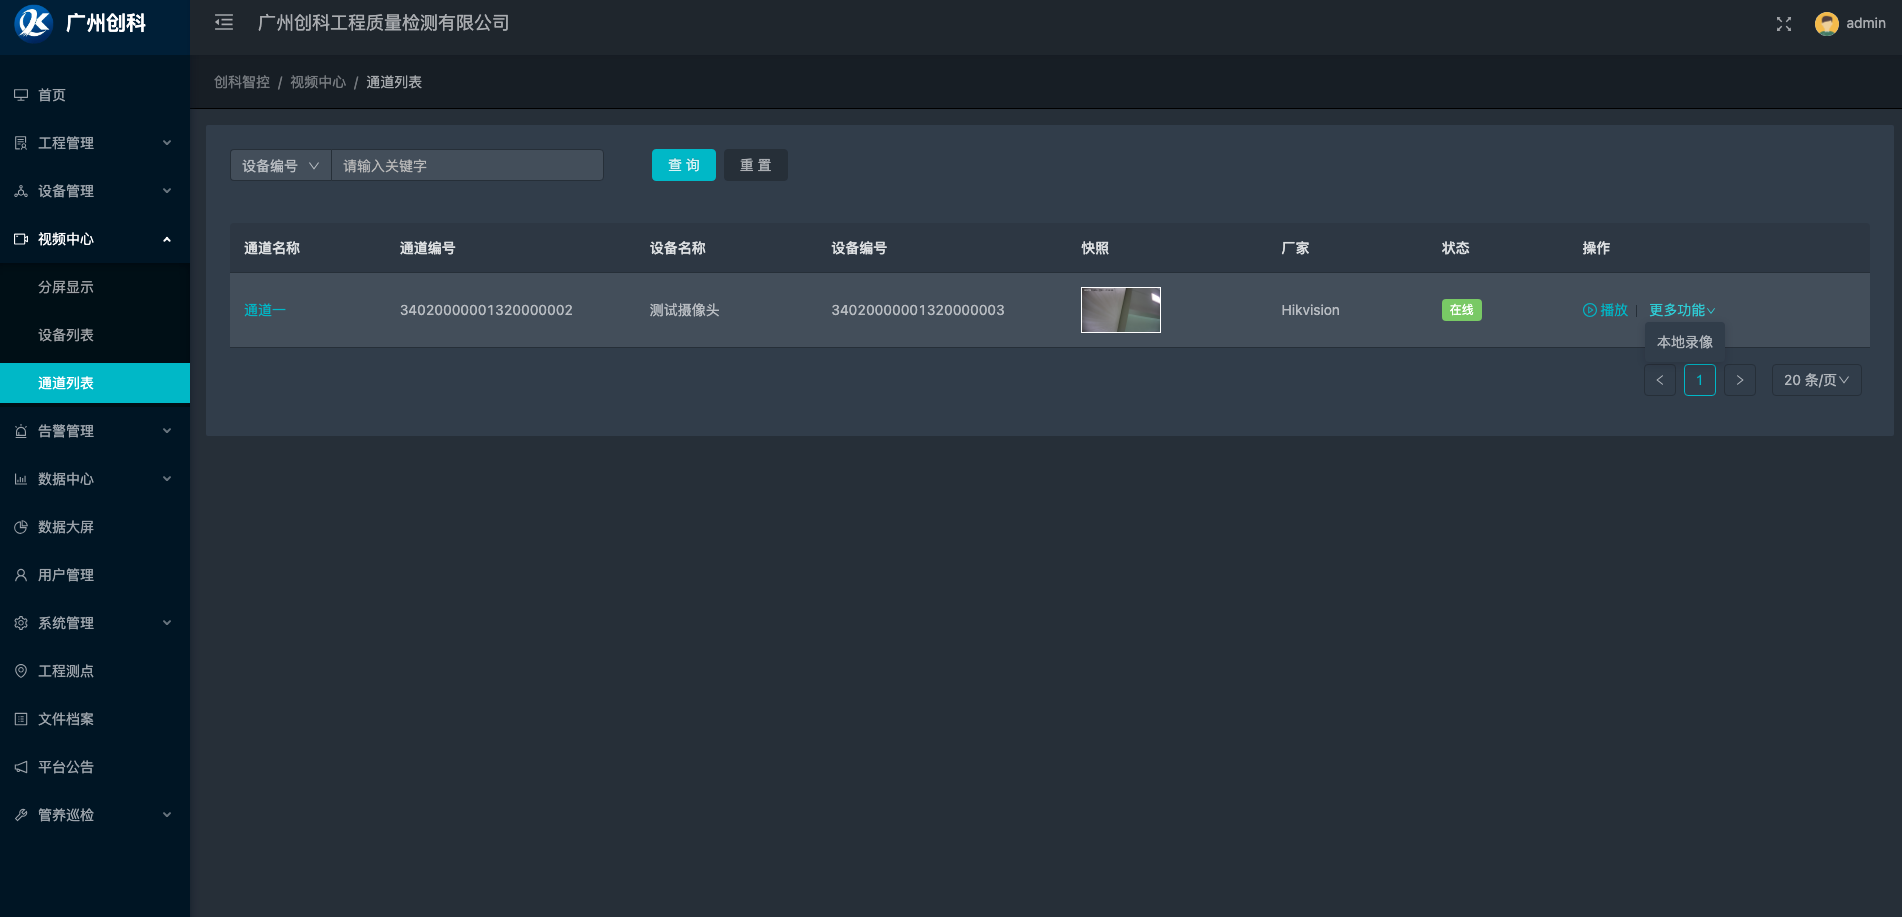The height and width of the screenshot is (917, 1902).
Task: Open the 20 条/页 page size dropdown
Action: [1816, 380]
